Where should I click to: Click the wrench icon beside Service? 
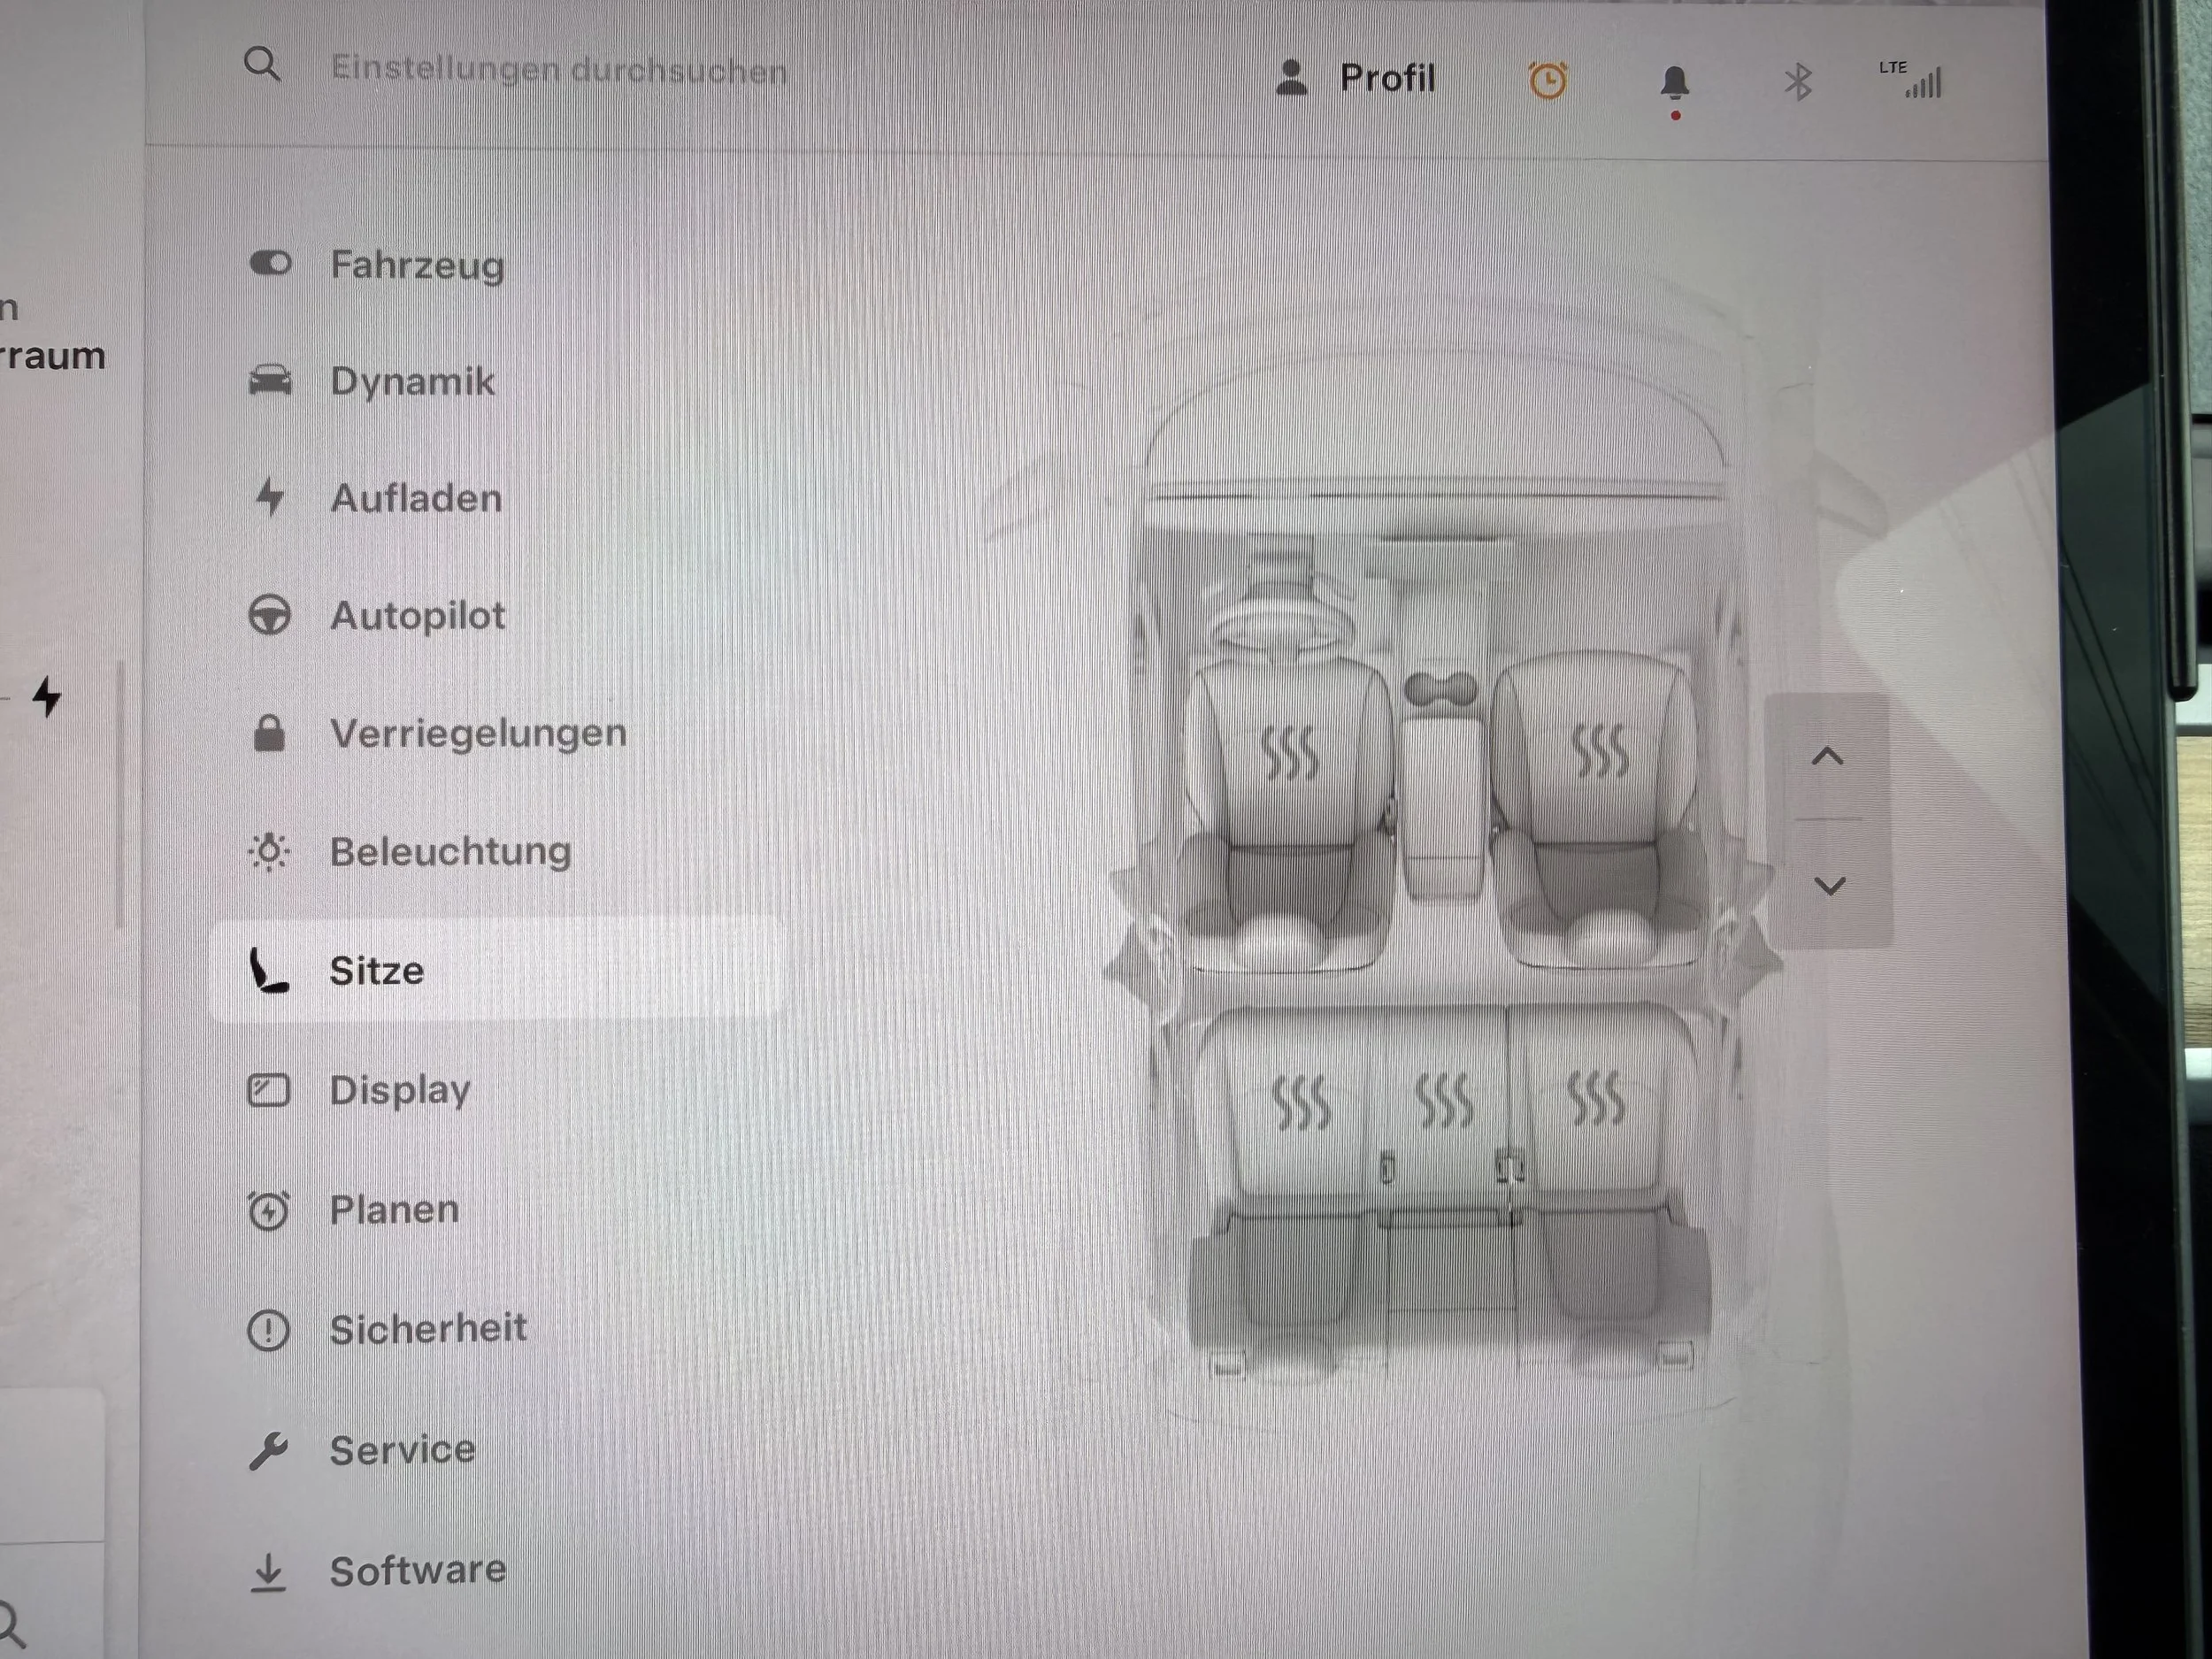tap(268, 1450)
